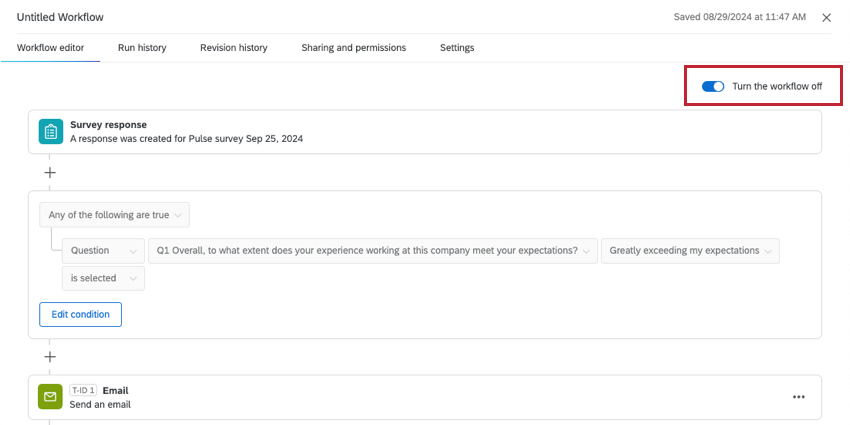Switch to the Run history tab

click(142, 48)
